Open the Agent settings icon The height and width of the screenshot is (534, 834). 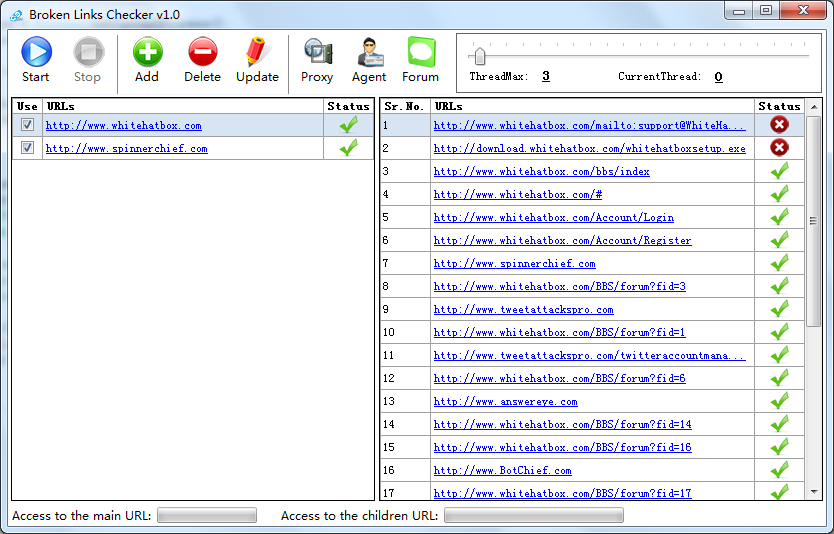(369, 52)
